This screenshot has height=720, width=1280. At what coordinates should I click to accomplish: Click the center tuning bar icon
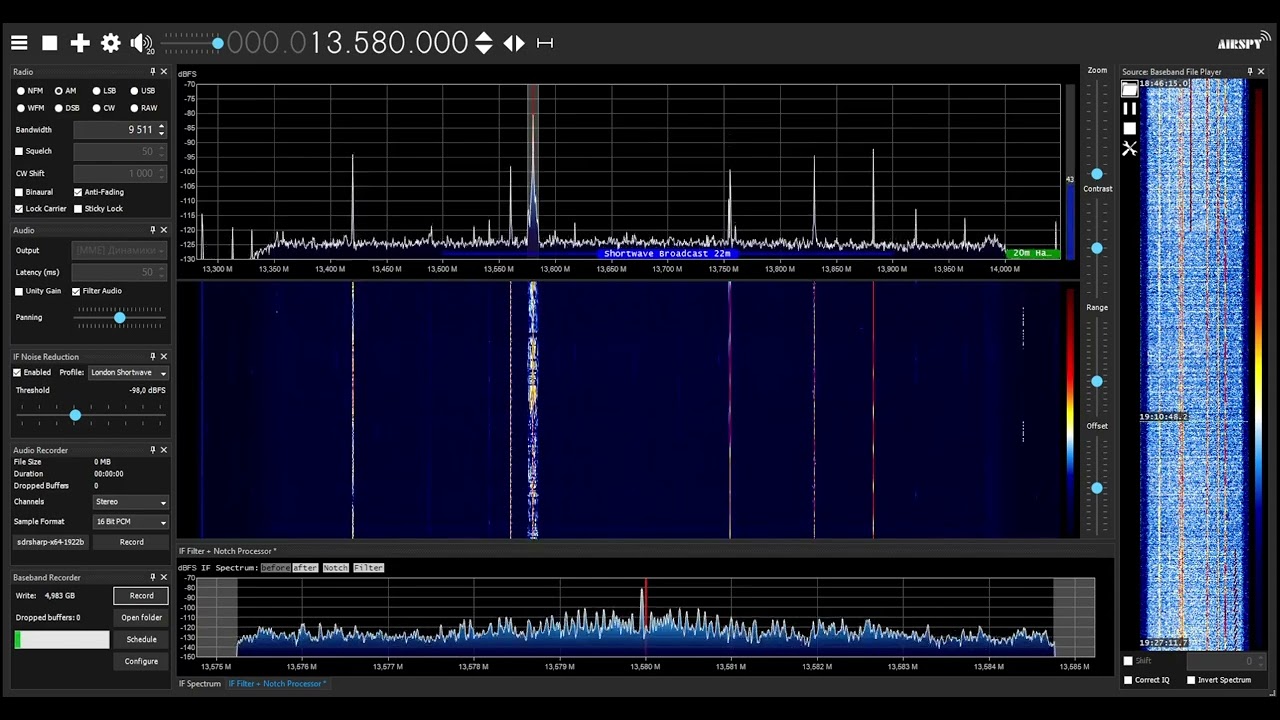545,43
